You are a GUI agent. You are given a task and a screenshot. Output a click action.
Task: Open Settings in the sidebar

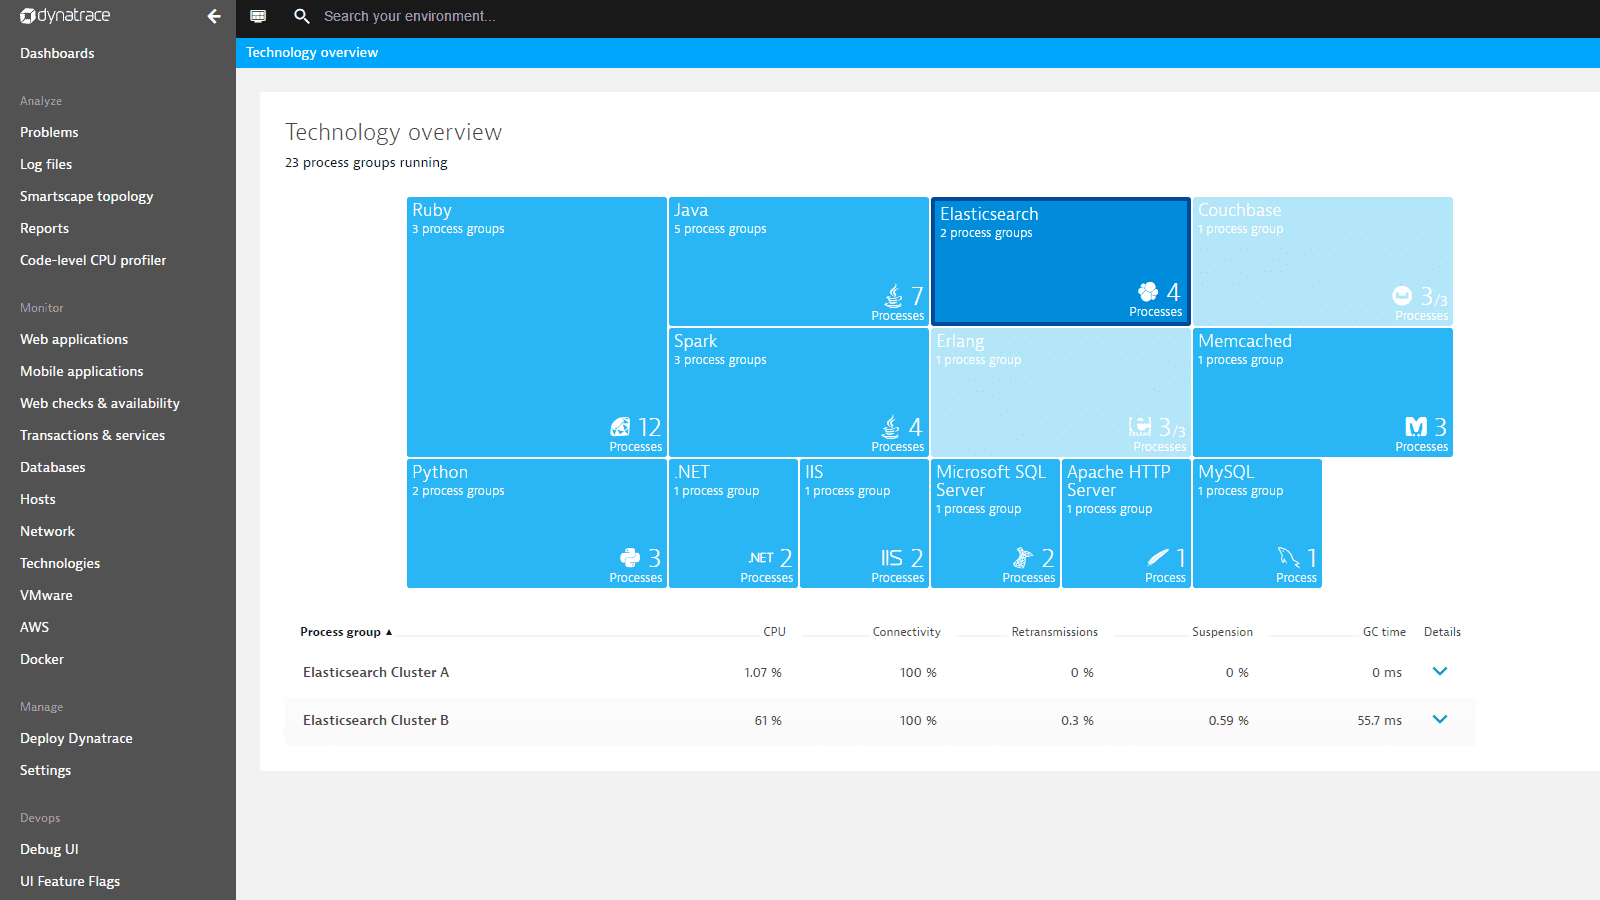click(46, 770)
